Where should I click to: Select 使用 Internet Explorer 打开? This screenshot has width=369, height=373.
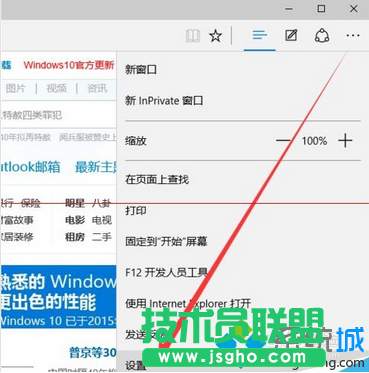188,303
